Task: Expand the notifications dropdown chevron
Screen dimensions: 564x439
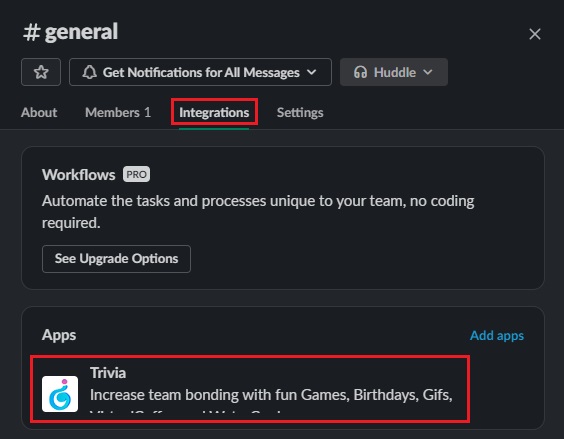Action: [x=311, y=72]
